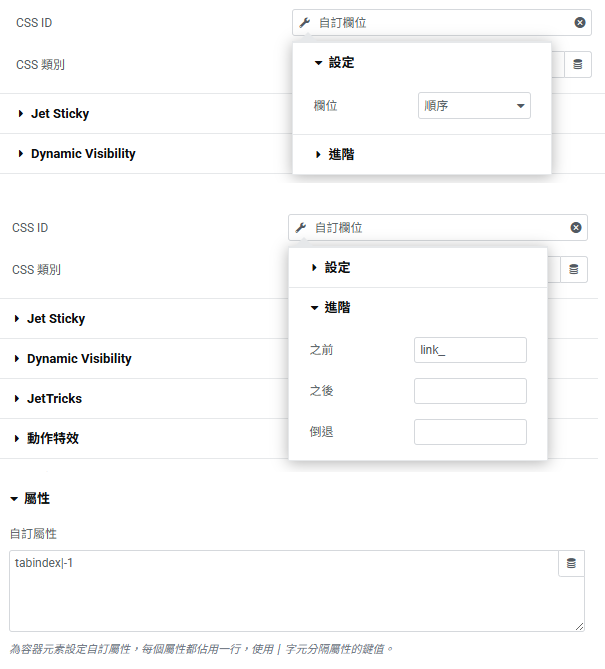Click the wrench icon in the upper CSS ID field
This screenshot has width=605, height=669.
[305, 23]
